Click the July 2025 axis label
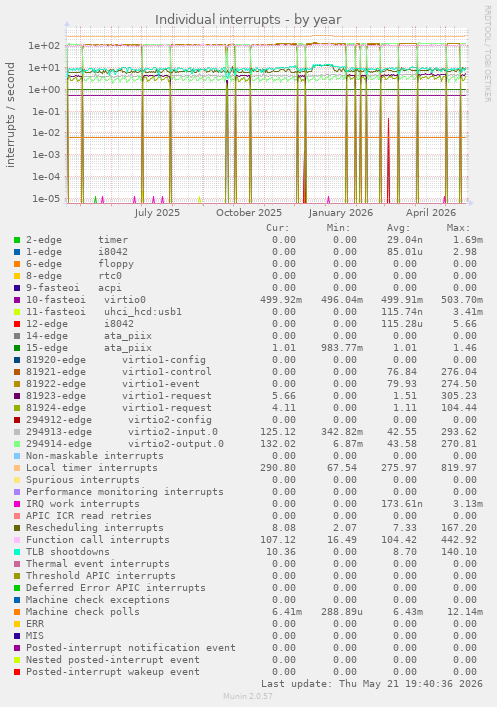This screenshot has width=497, height=707. [x=157, y=213]
